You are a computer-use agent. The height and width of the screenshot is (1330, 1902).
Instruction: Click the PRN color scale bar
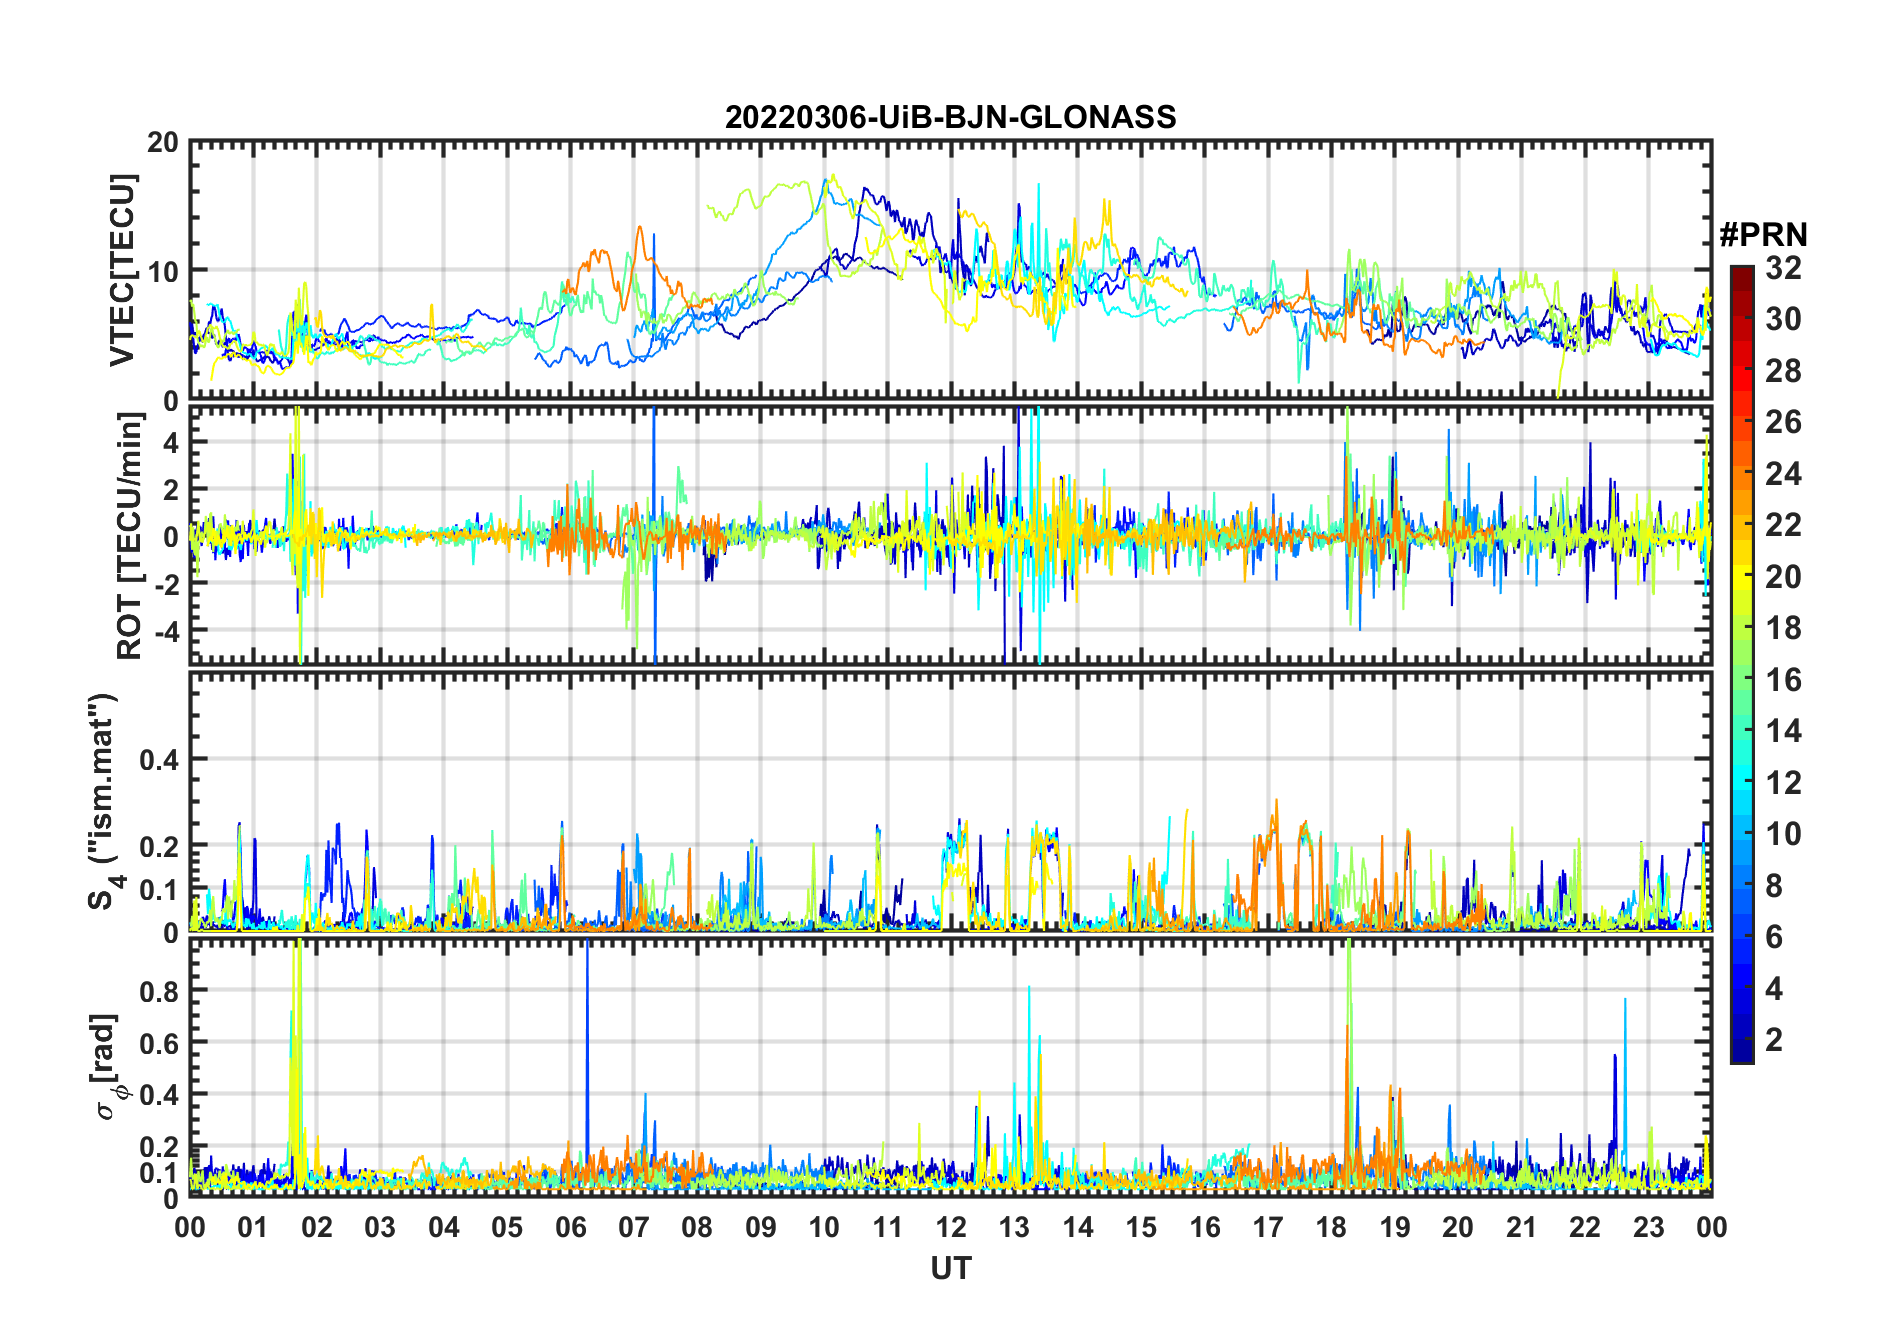click(1742, 664)
